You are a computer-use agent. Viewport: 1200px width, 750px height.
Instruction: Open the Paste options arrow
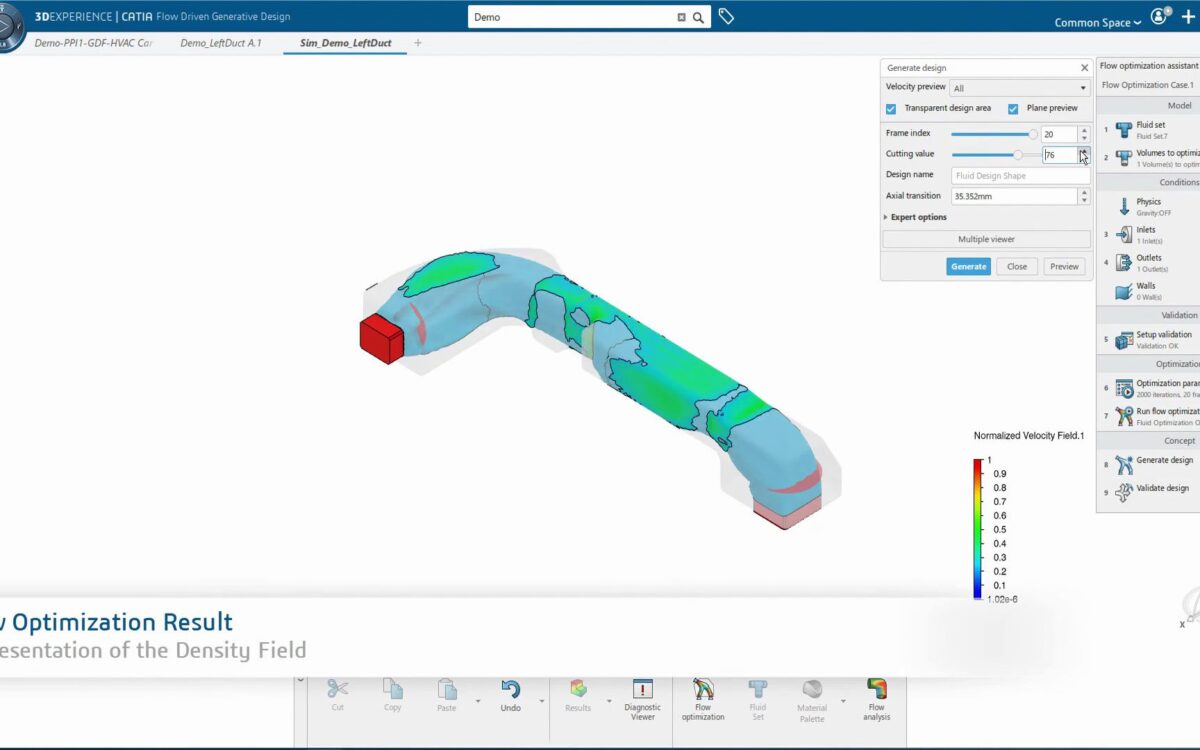(x=477, y=701)
